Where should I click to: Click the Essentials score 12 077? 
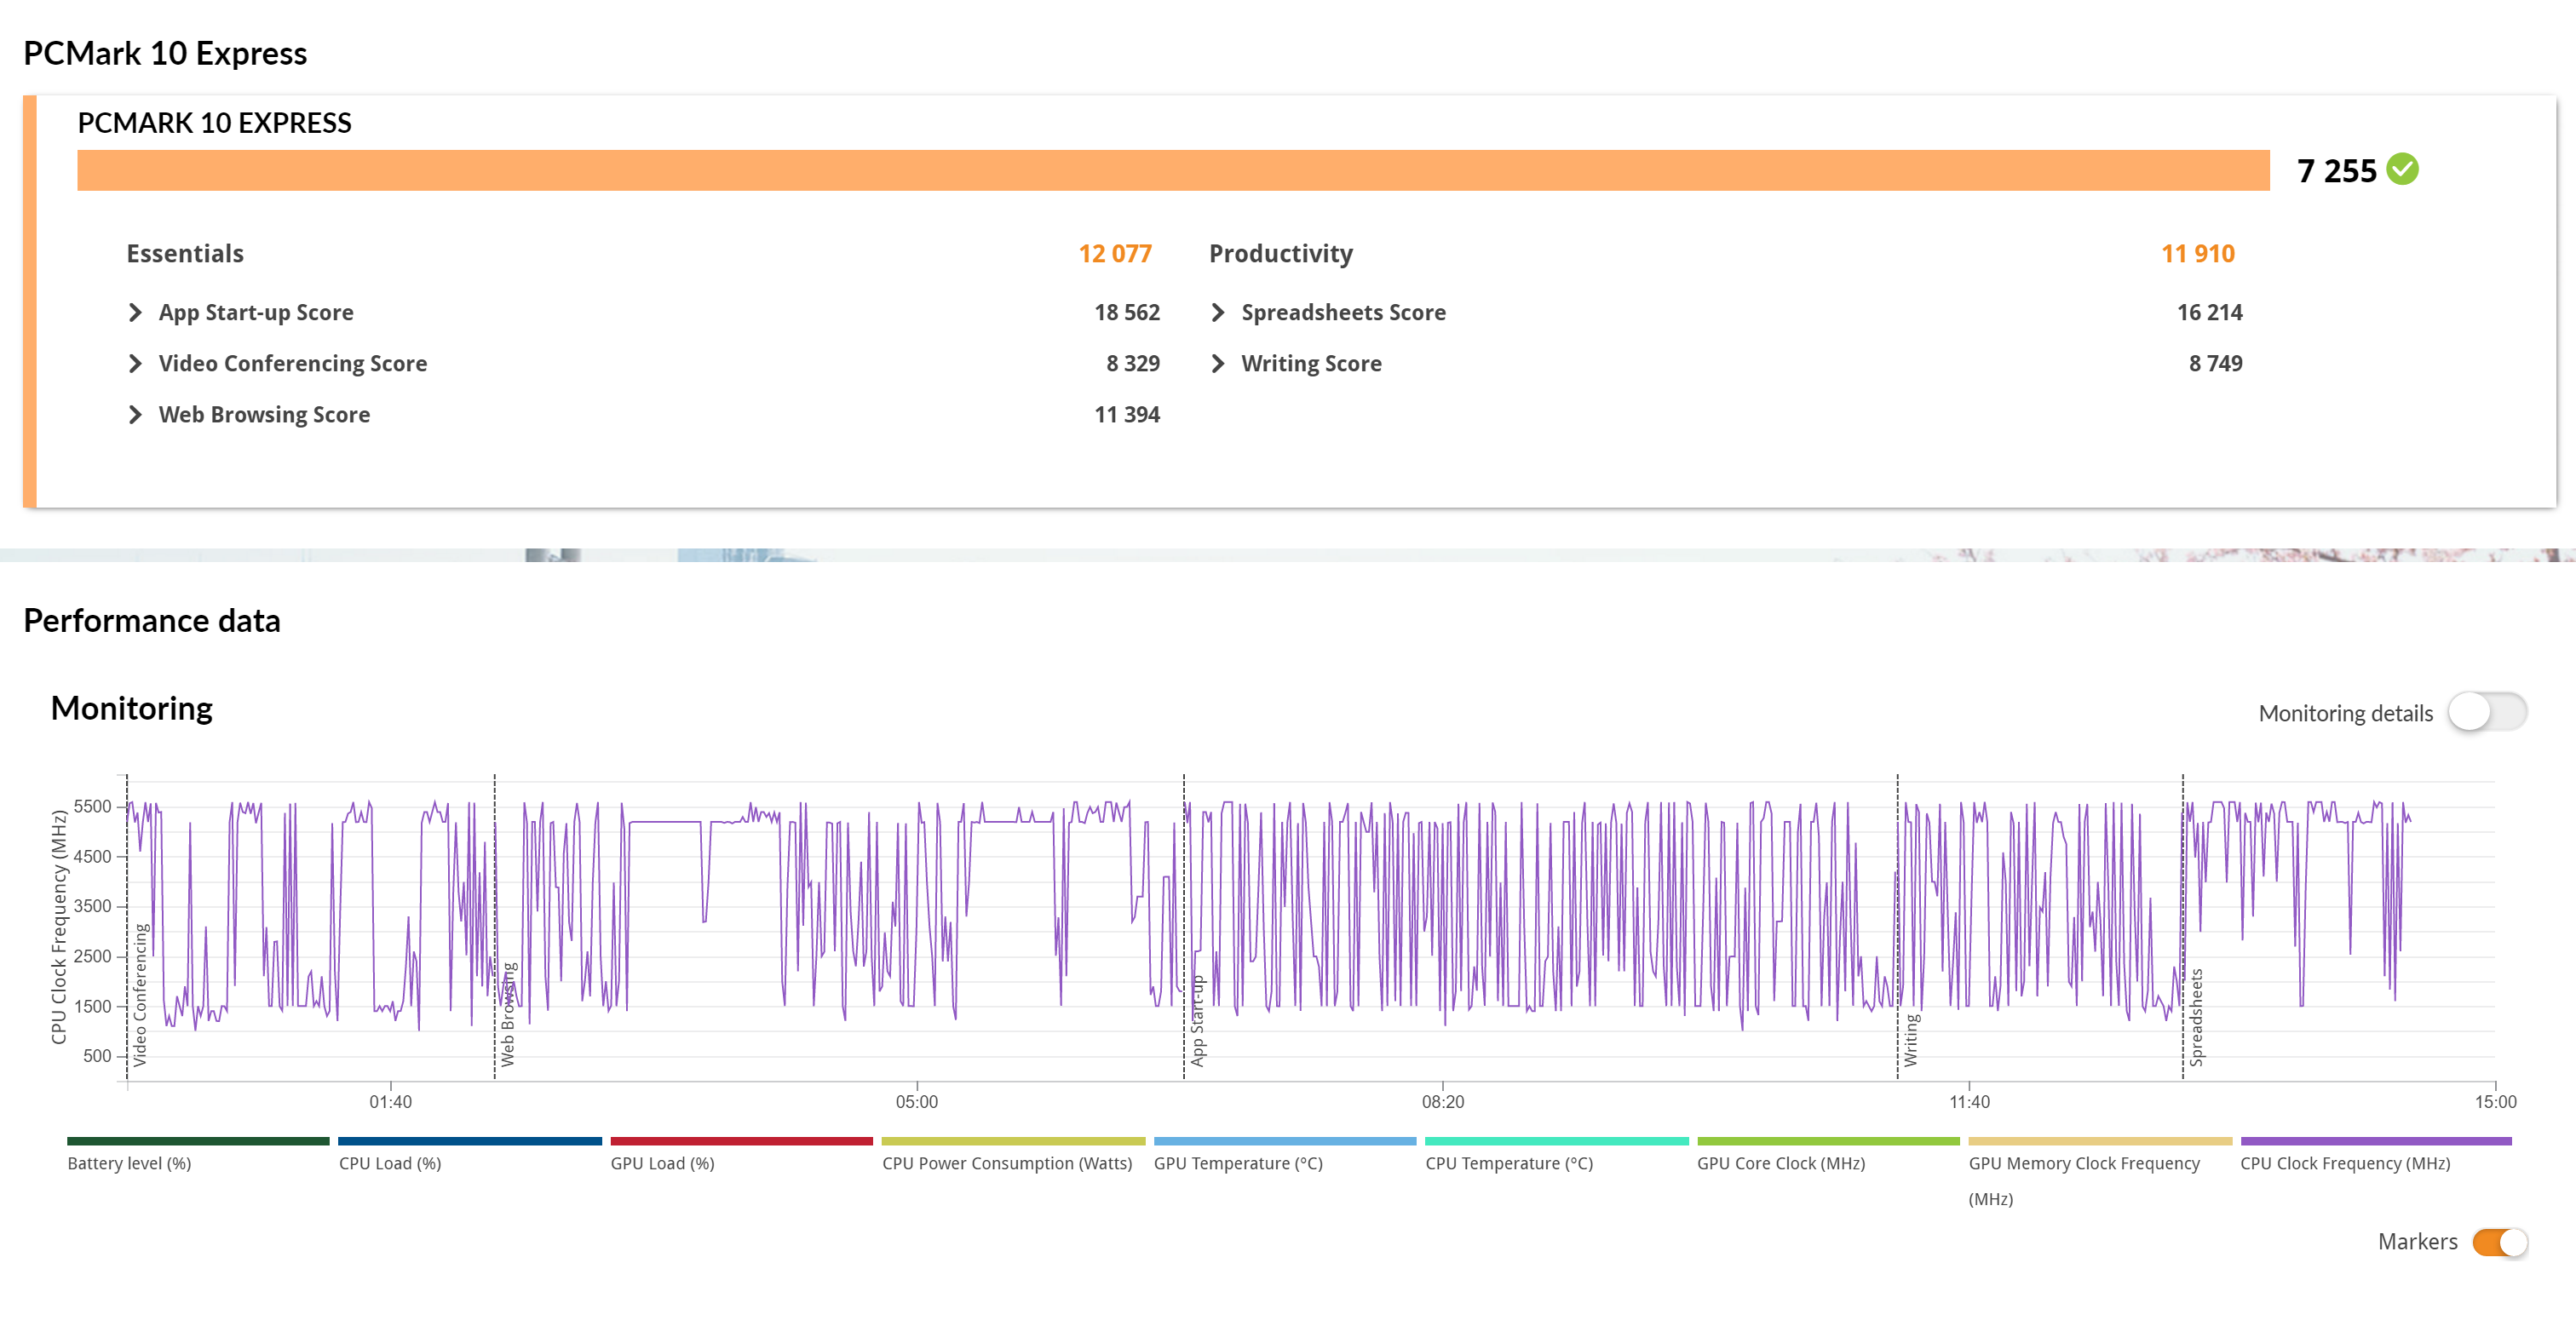tap(1115, 254)
